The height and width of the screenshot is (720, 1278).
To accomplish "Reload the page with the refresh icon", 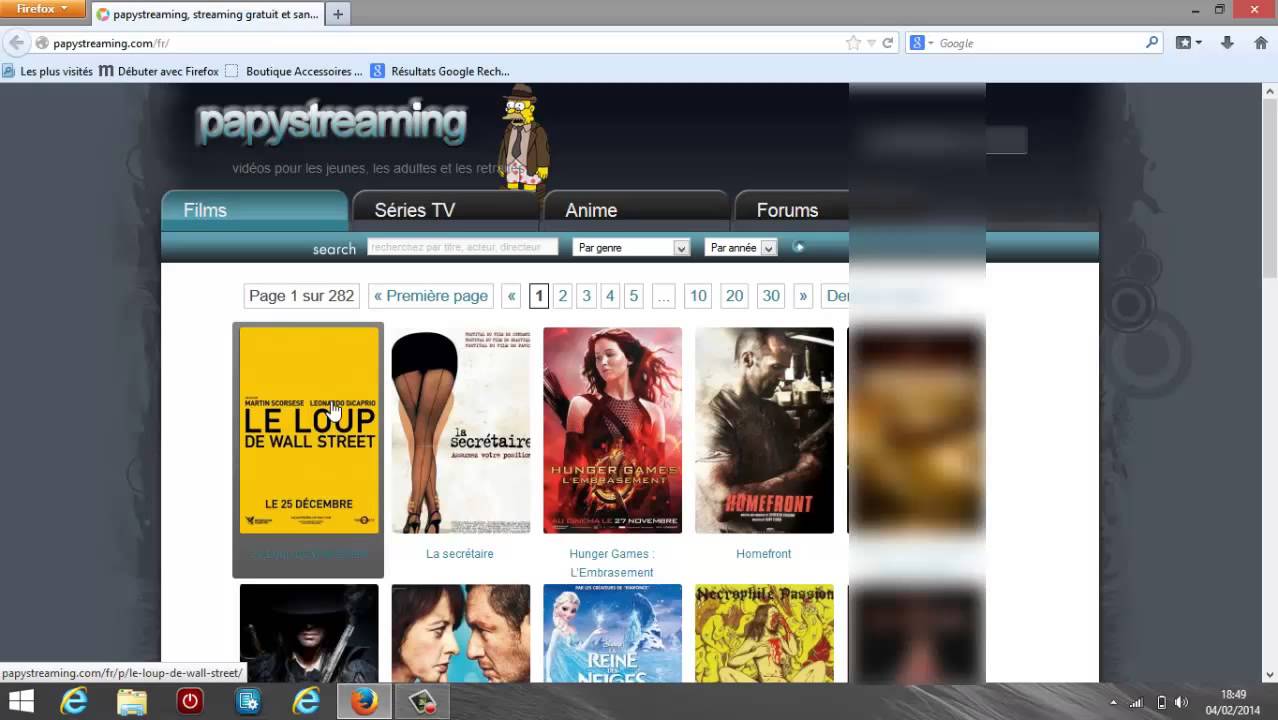I will click(887, 43).
